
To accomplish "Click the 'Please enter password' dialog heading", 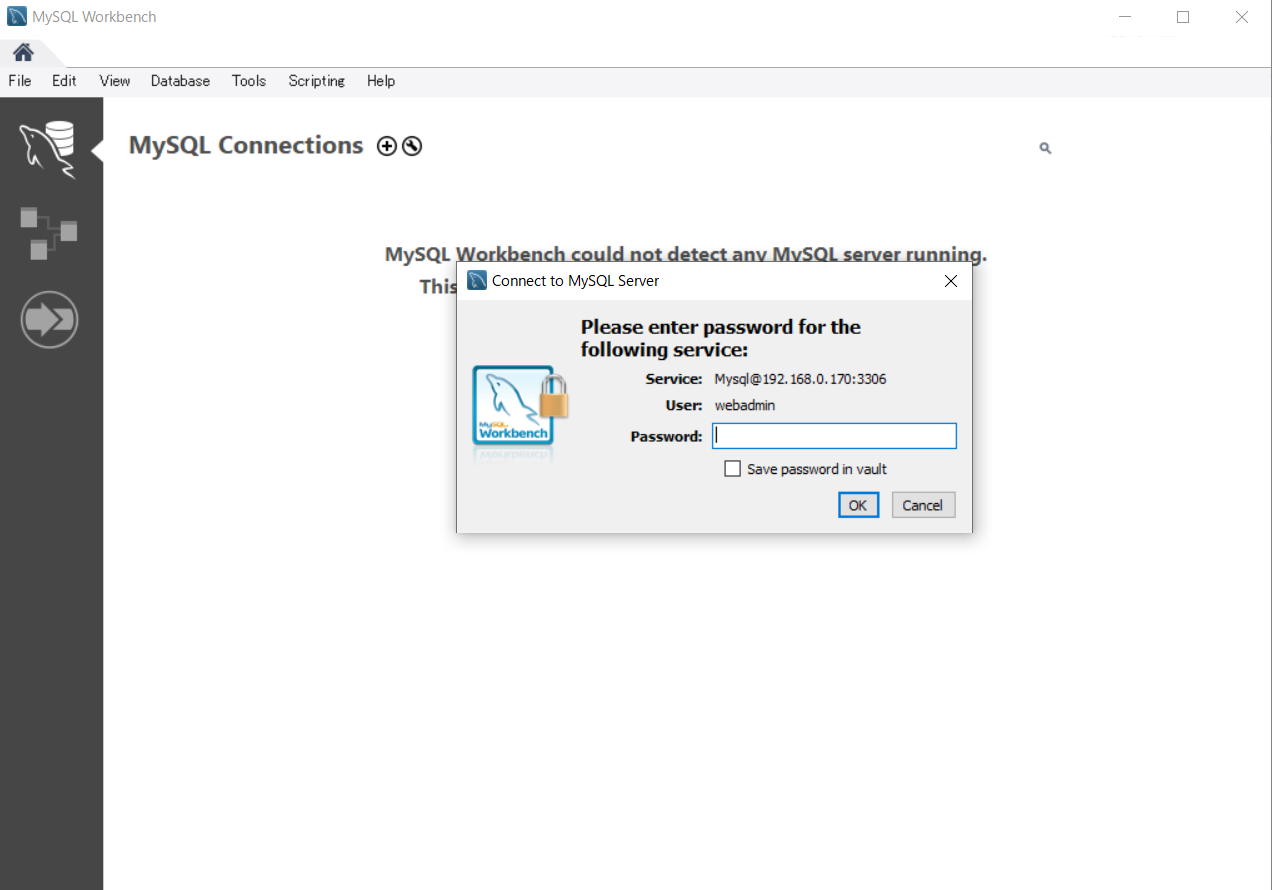I will [x=720, y=338].
